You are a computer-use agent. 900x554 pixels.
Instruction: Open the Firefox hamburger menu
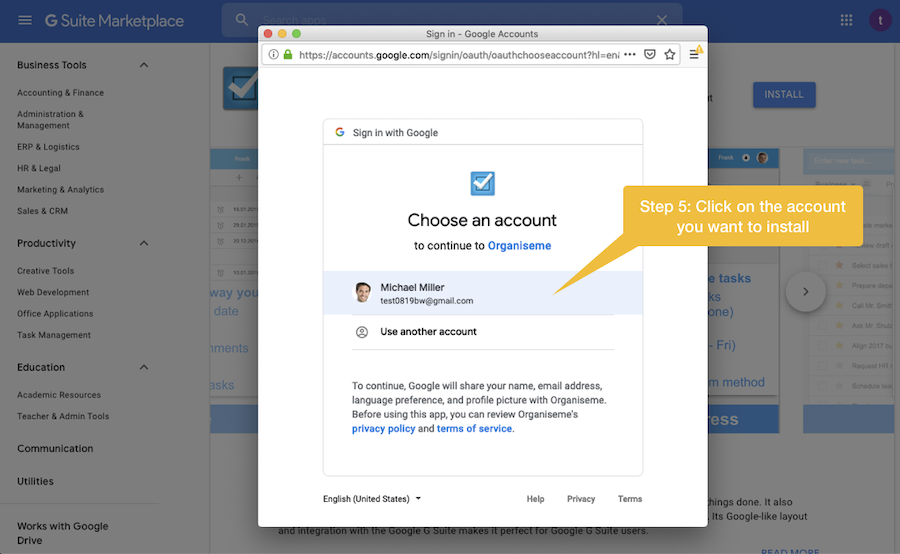pyautogui.click(x=694, y=55)
